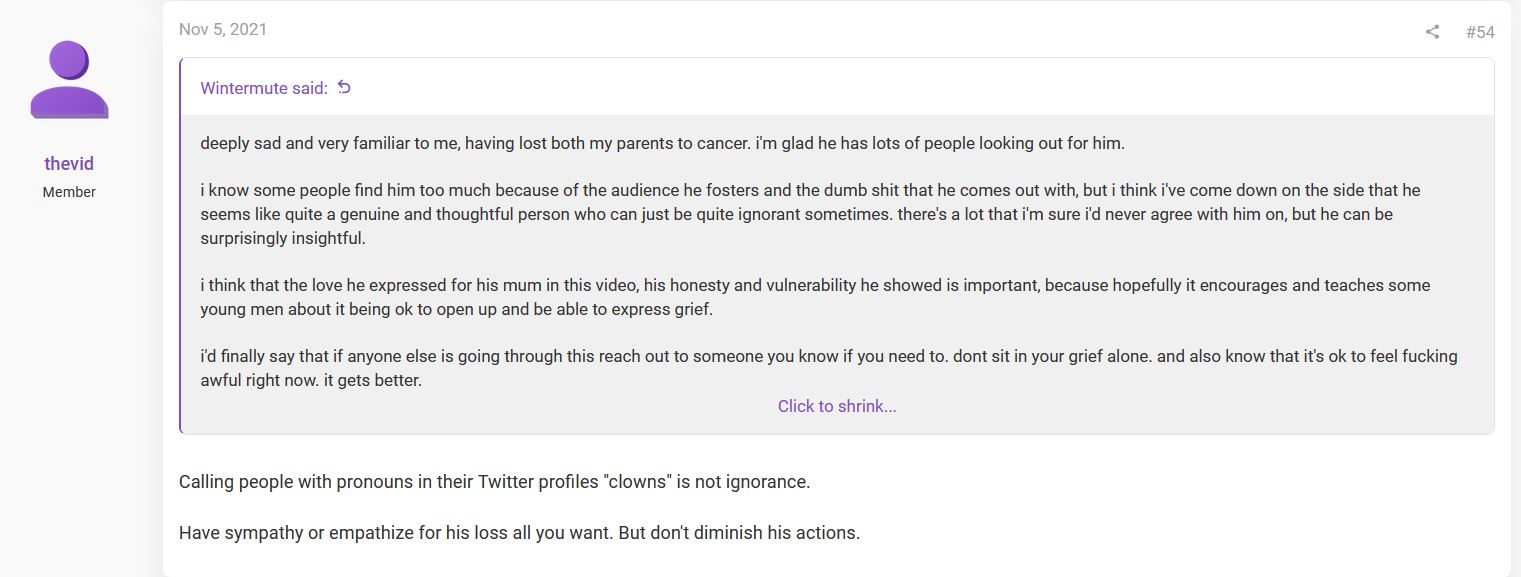
Task: Jump to Wintermute's original post via arrow icon
Action: pyautogui.click(x=344, y=87)
